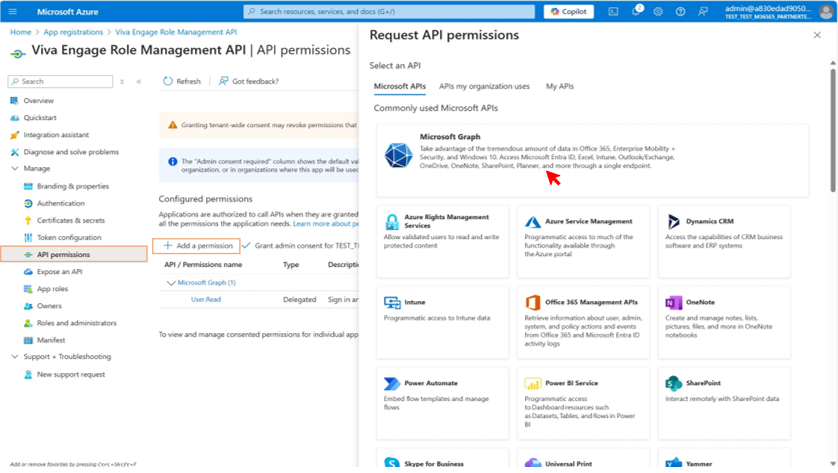
Task: Select the Microsoft Graph API card
Action: click(x=592, y=160)
